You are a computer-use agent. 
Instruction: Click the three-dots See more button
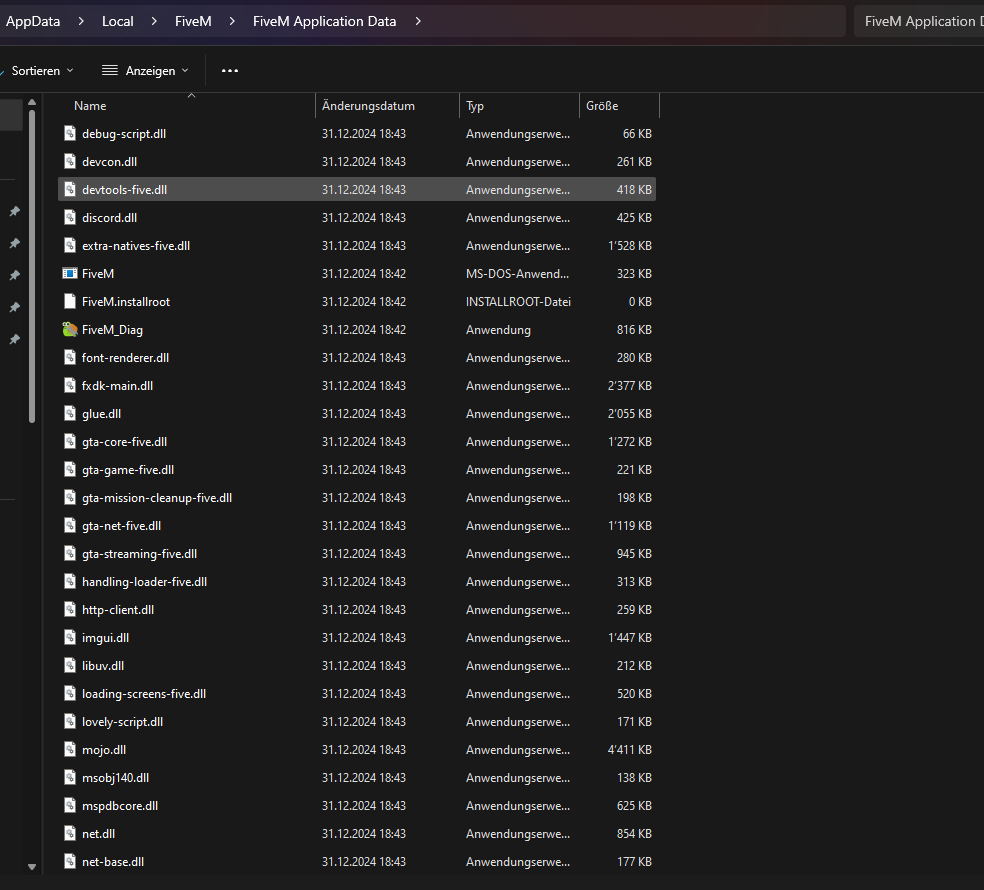pyautogui.click(x=229, y=70)
